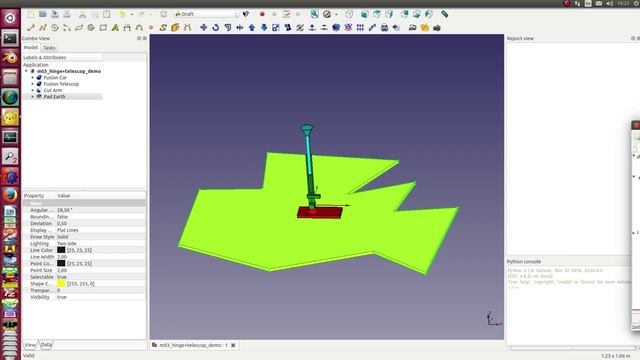640x360 pixels.
Task: Select the Draft Text 'A' tool
Action: 115,28
